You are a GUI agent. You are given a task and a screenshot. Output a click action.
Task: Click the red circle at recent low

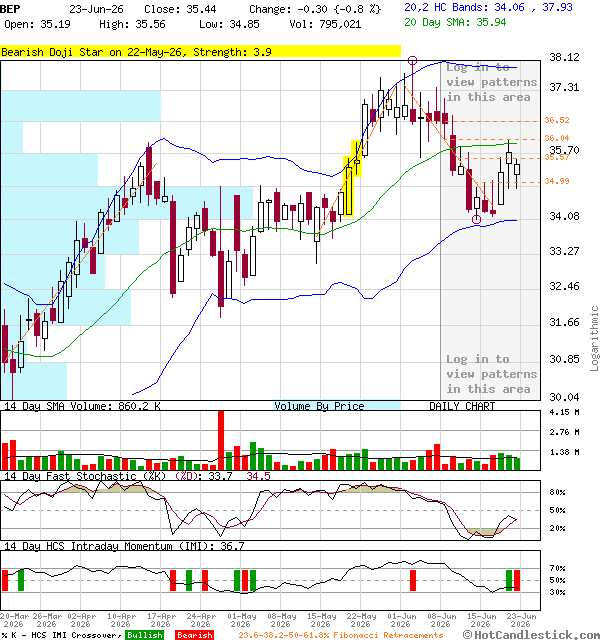[x=476, y=220]
